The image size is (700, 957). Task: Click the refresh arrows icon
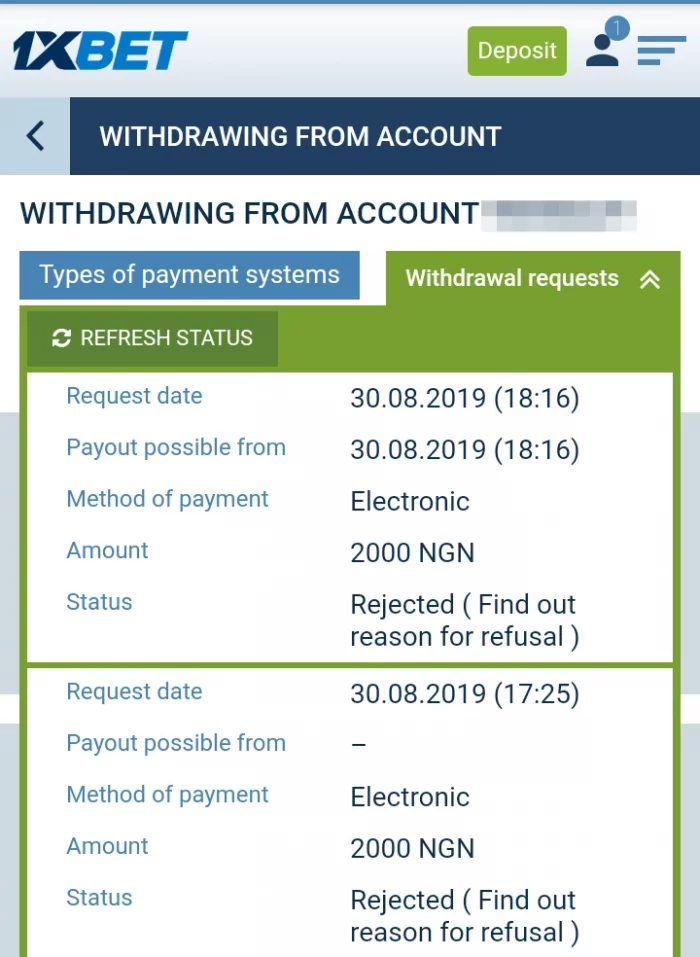62,338
